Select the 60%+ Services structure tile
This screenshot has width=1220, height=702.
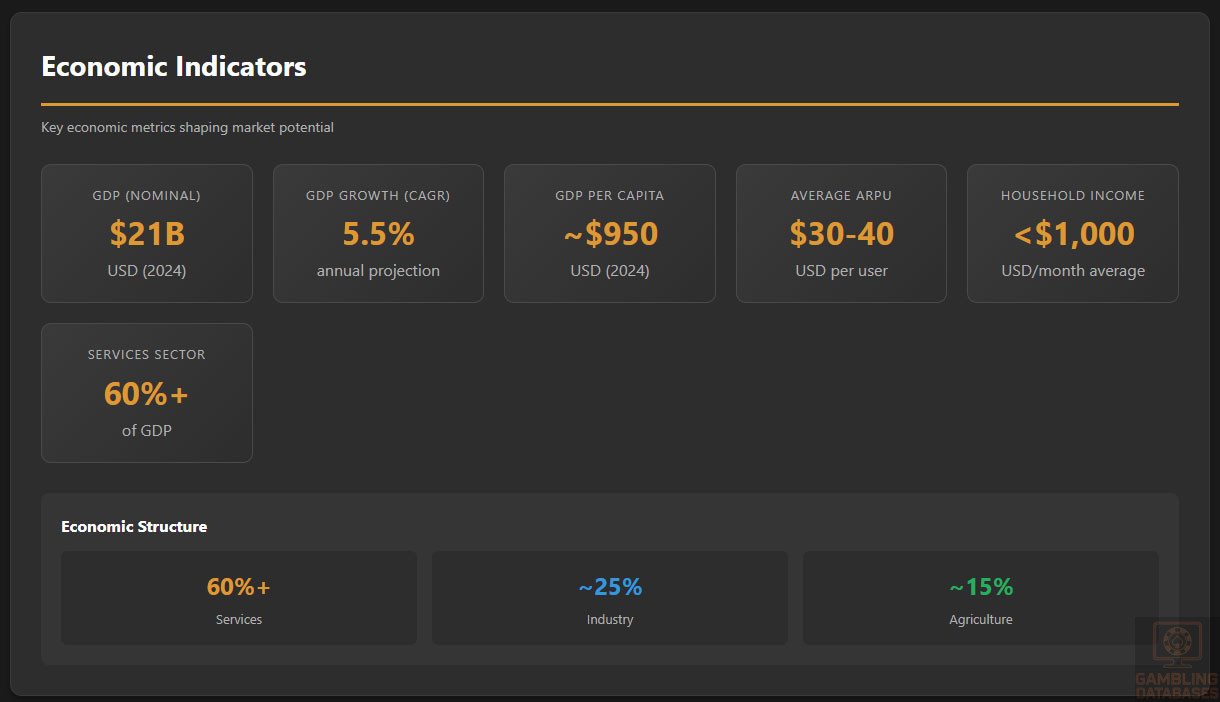point(239,598)
